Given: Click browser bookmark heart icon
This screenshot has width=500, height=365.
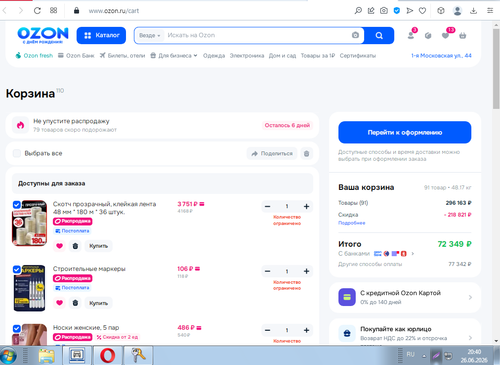Looking at the screenshot, I should point(422,11).
